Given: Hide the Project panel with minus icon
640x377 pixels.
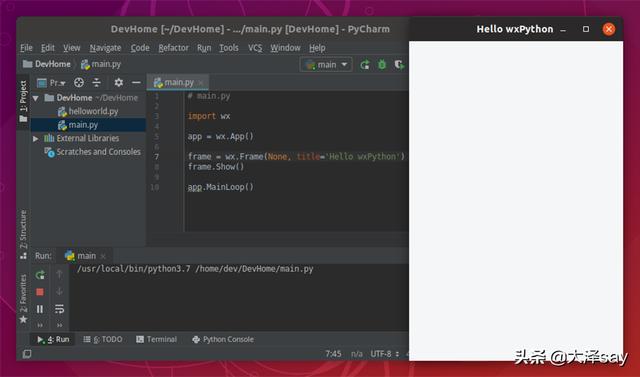Looking at the screenshot, I should tap(136, 83).
